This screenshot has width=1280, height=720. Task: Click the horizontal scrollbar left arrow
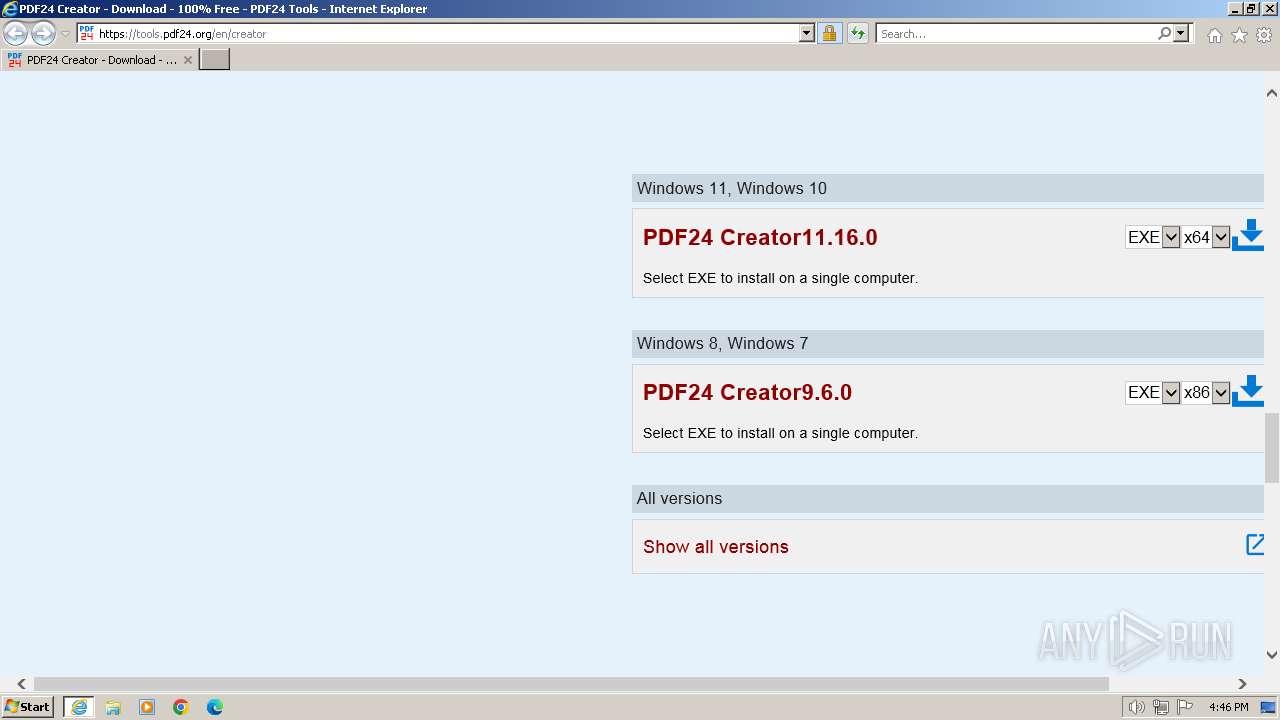pyautogui.click(x=21, y=684)
